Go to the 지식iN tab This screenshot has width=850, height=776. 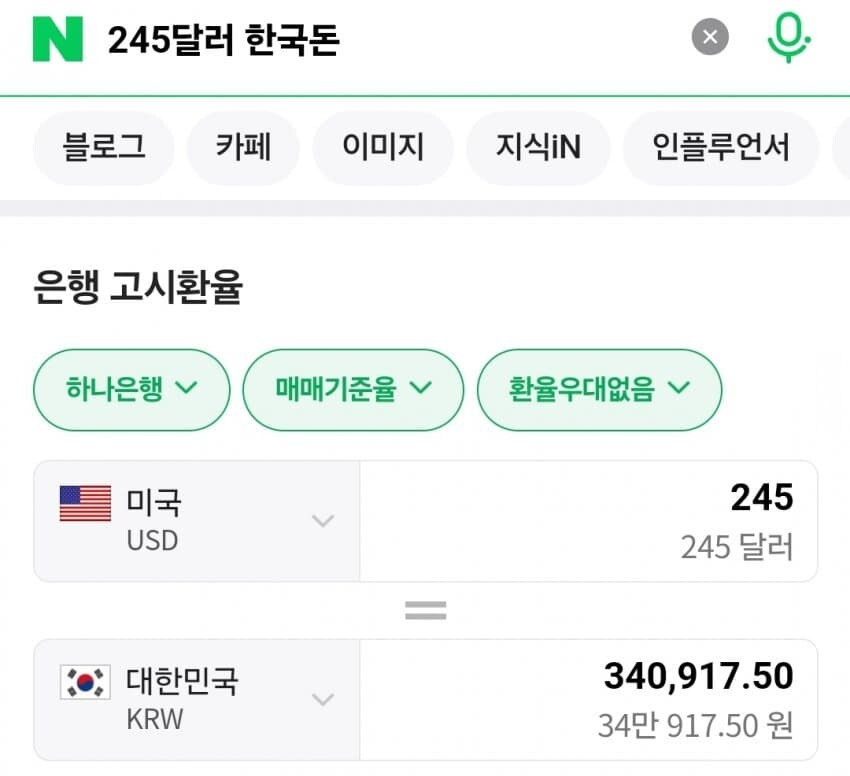tap(538, 148)
